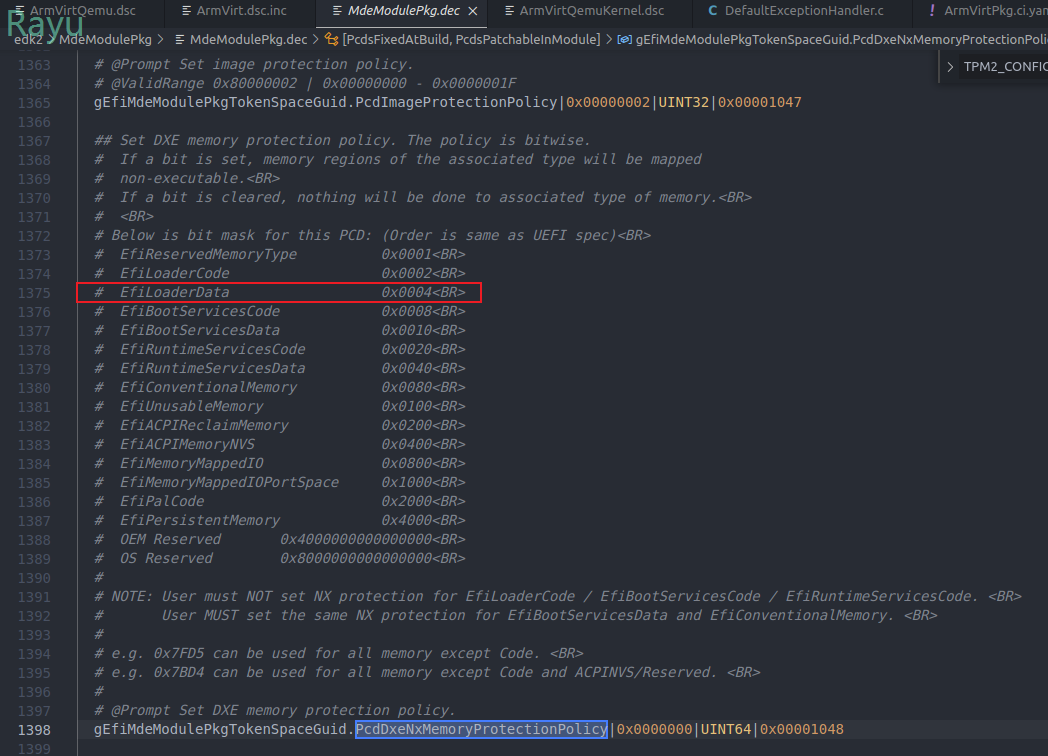Click PcdImageProtectionPolicy on line 1365
The width and height of the screenshot is (1048, 756).
tap(456, 102)
